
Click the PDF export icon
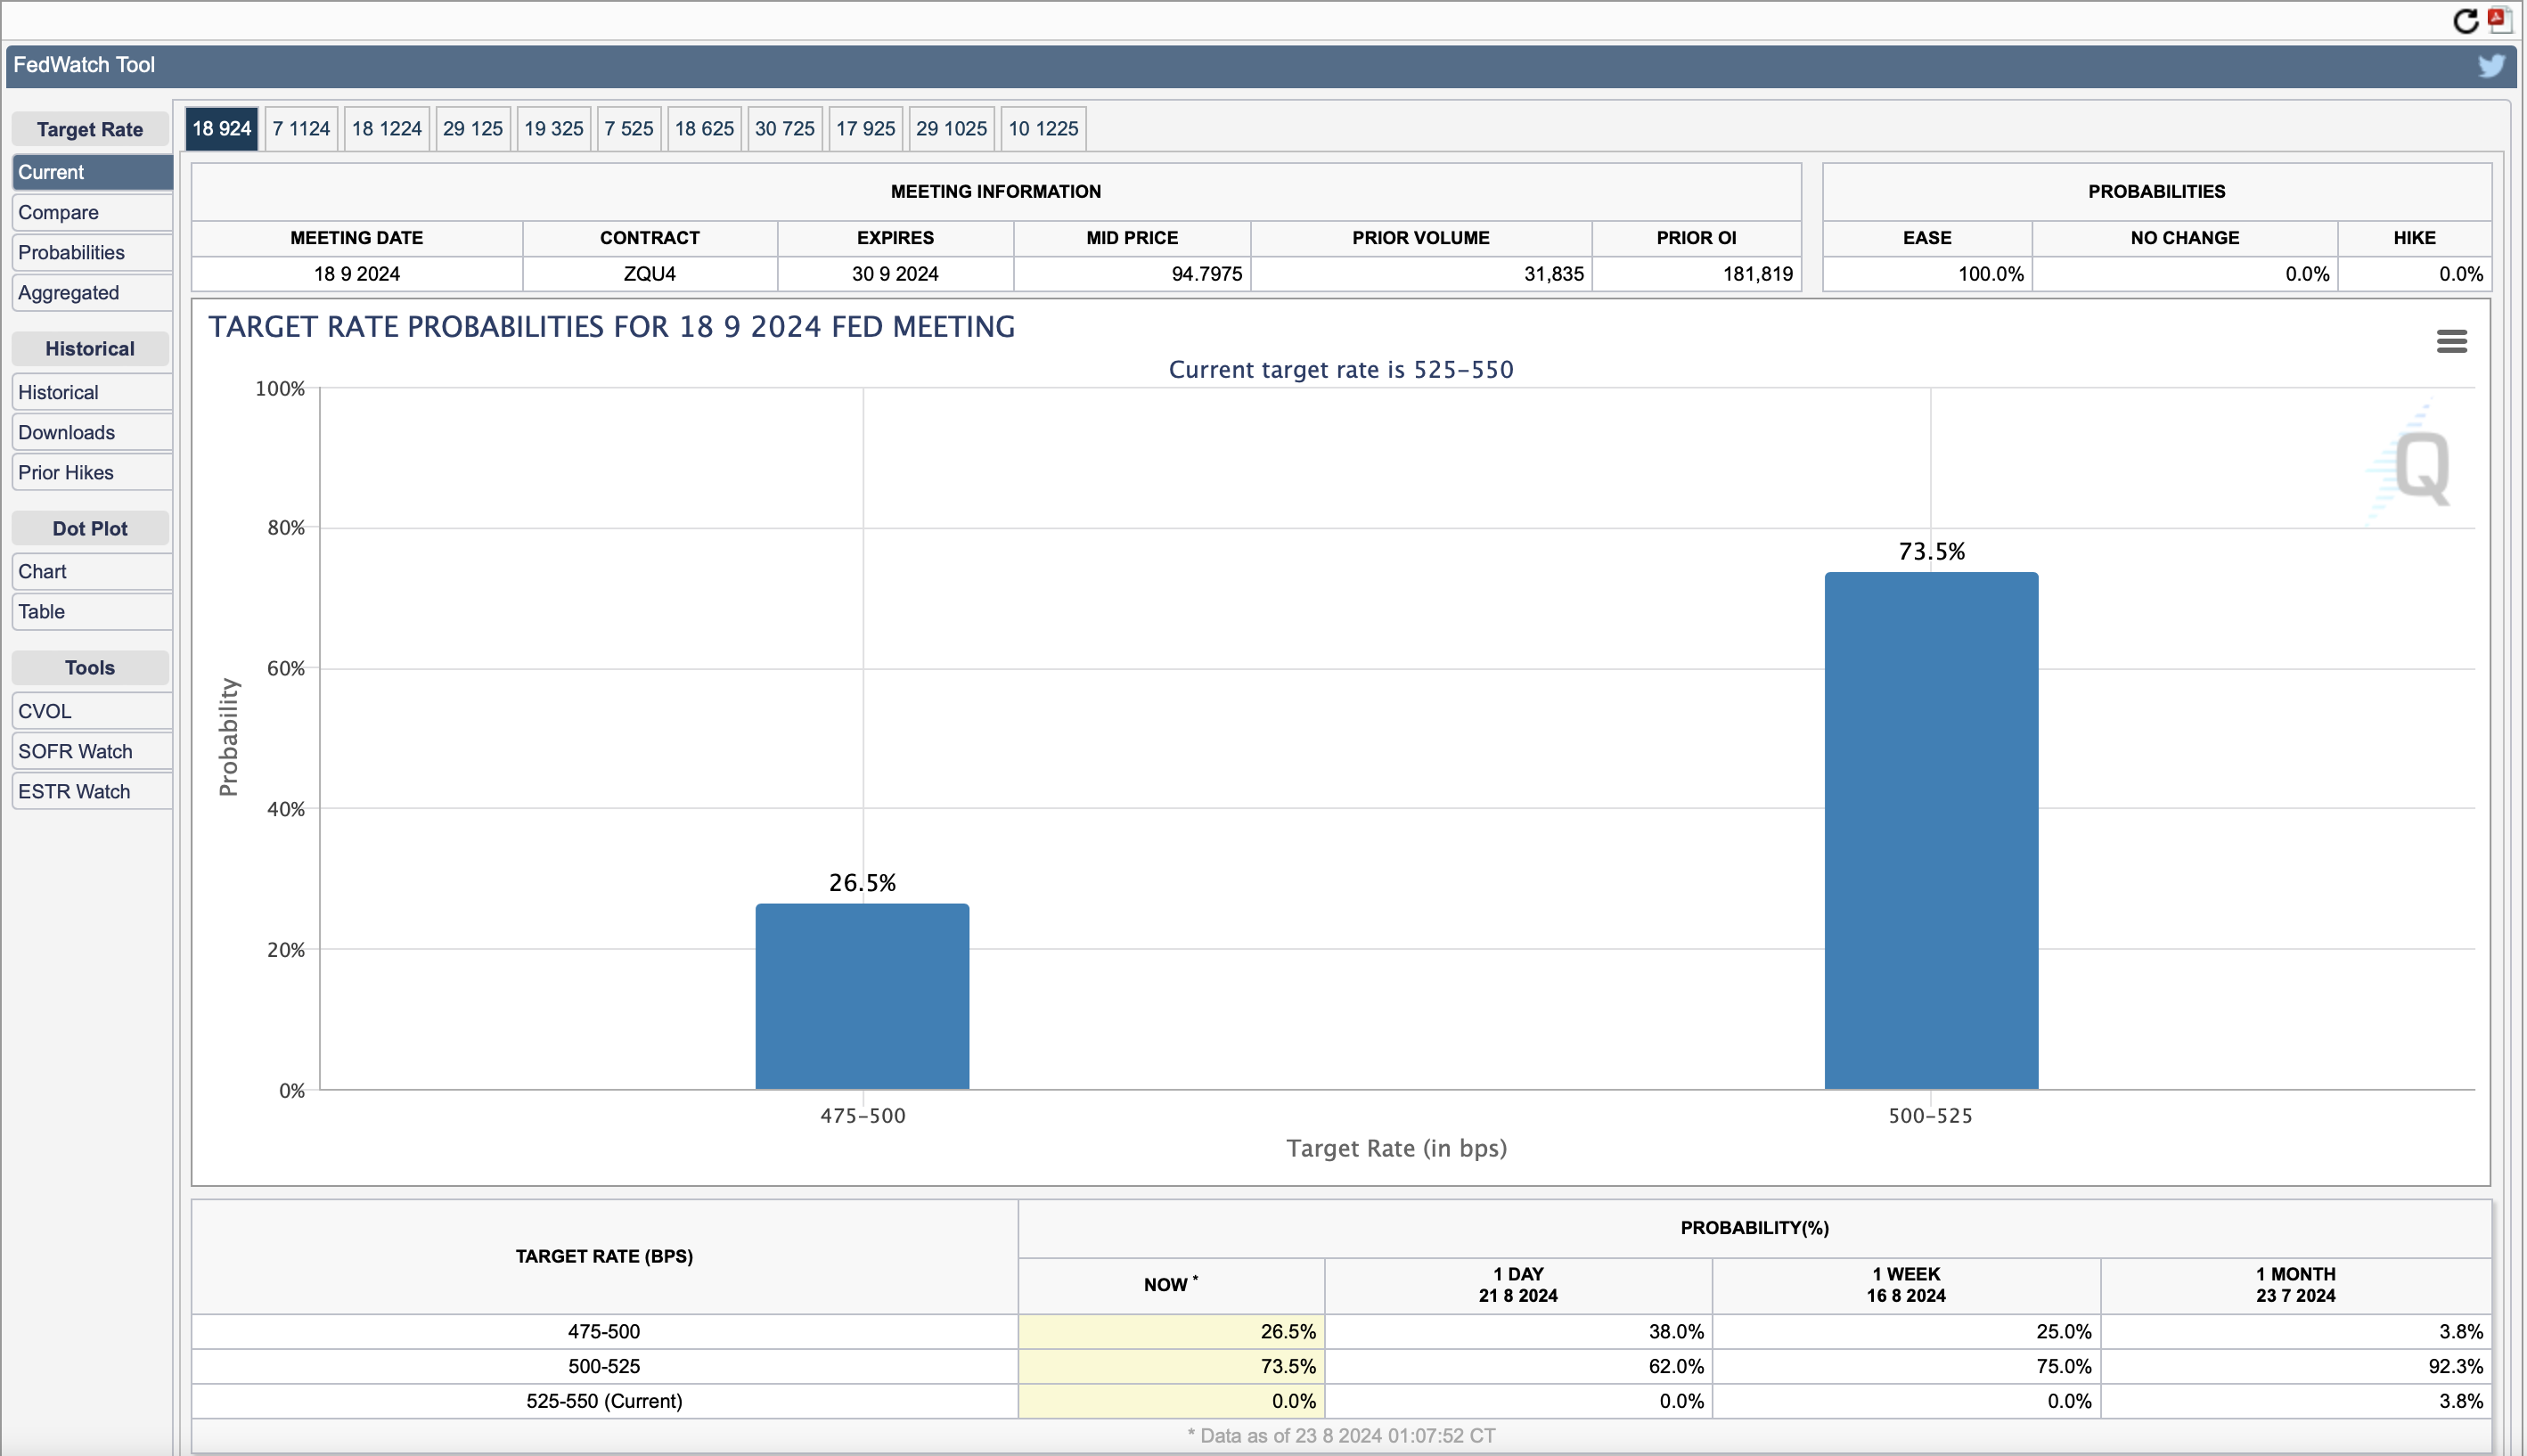click(2500, 20)
